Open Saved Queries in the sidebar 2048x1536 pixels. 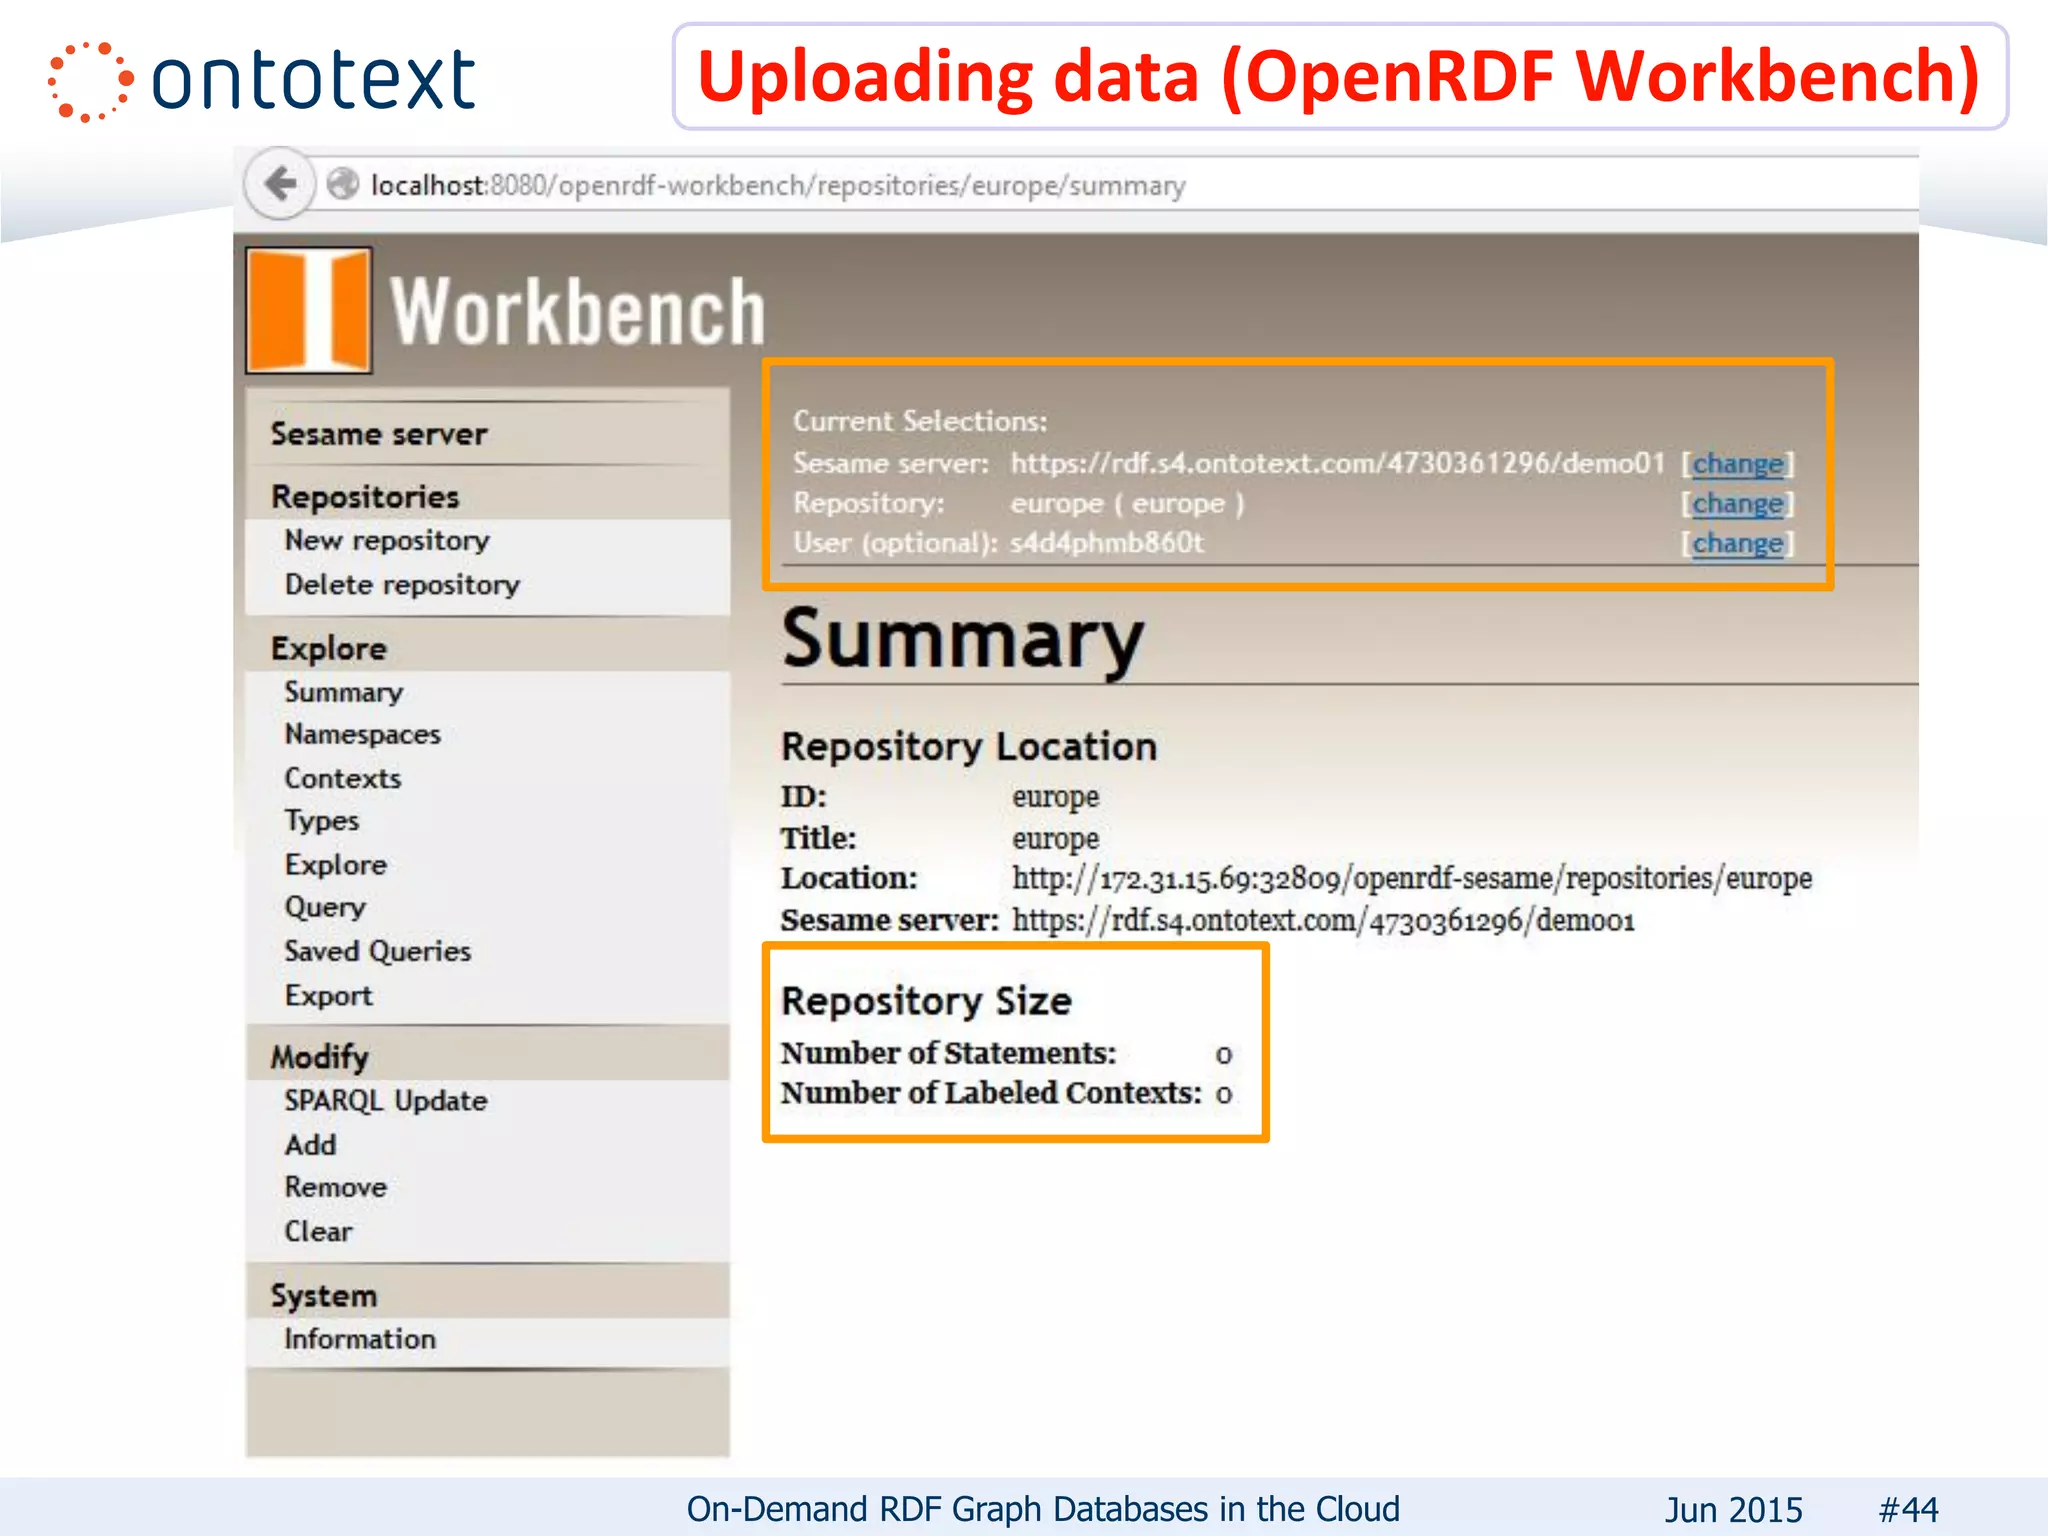coord(378,951)
